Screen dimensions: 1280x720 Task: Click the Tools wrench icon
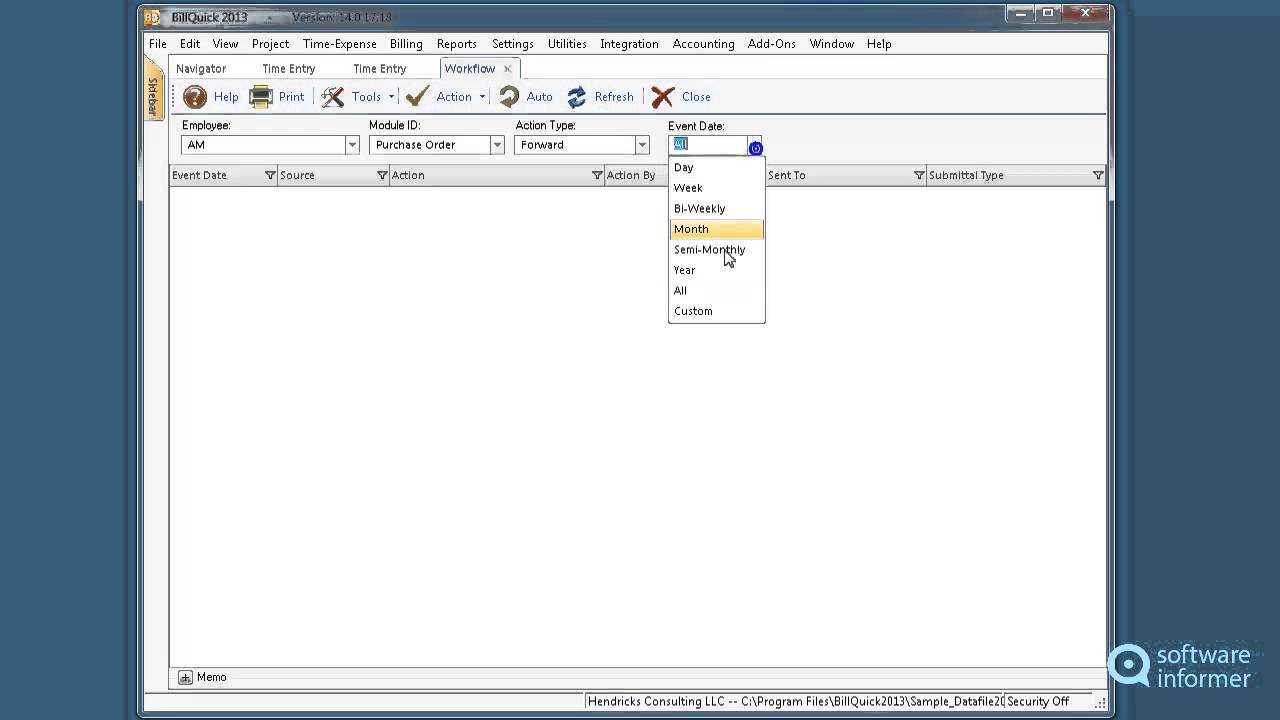(x=333, y=97)
